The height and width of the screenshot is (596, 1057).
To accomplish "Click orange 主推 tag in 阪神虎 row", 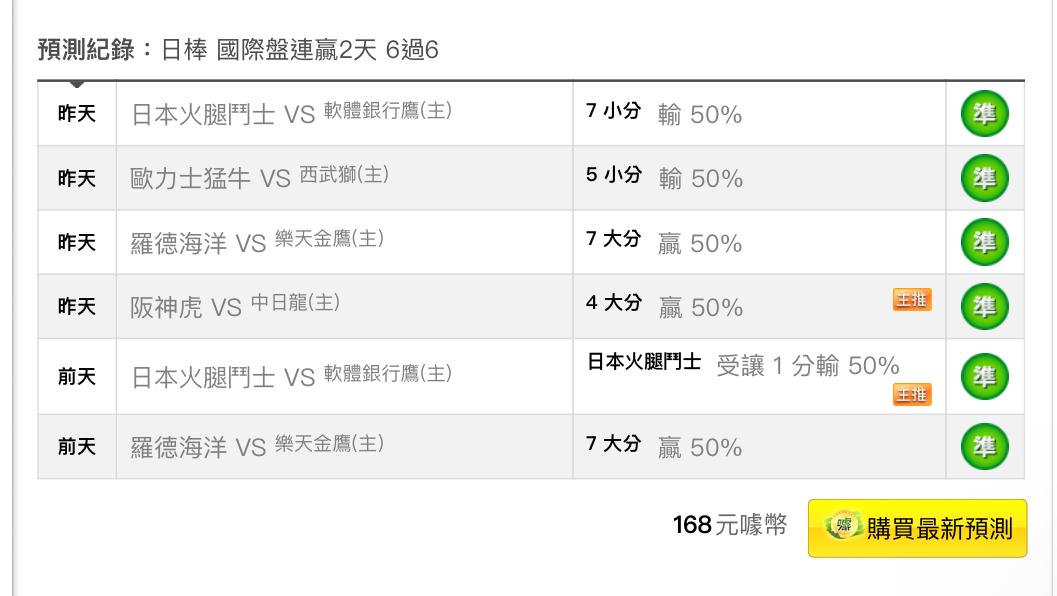I will tap(912, 299).
